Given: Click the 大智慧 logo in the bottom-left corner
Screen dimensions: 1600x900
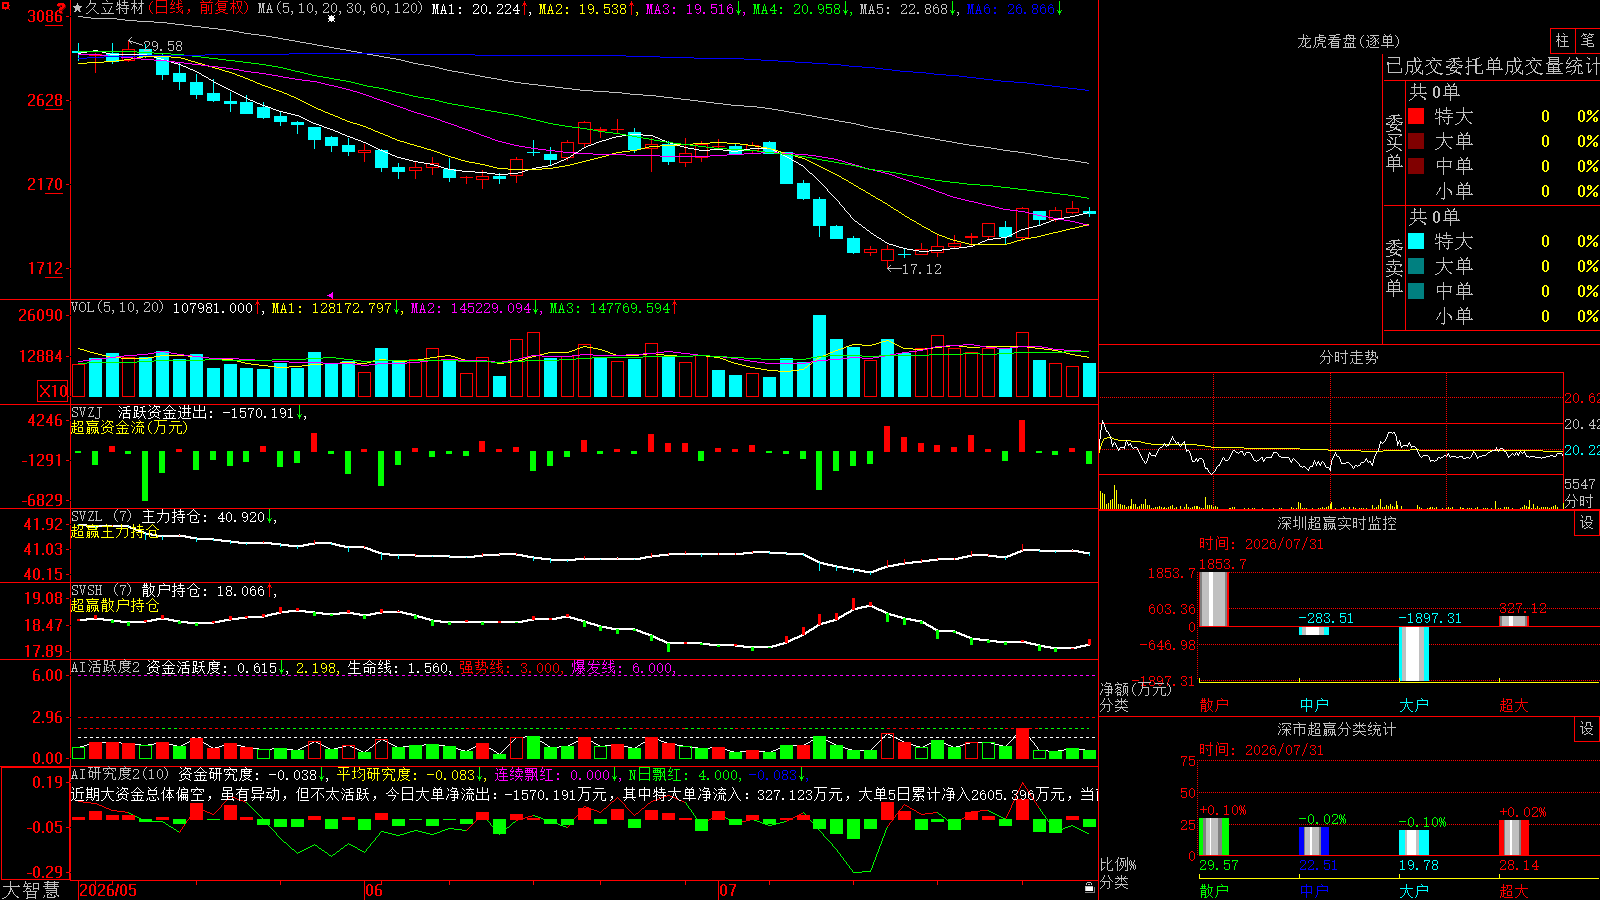Looking at the screenshot, I should tap(31, 890).
